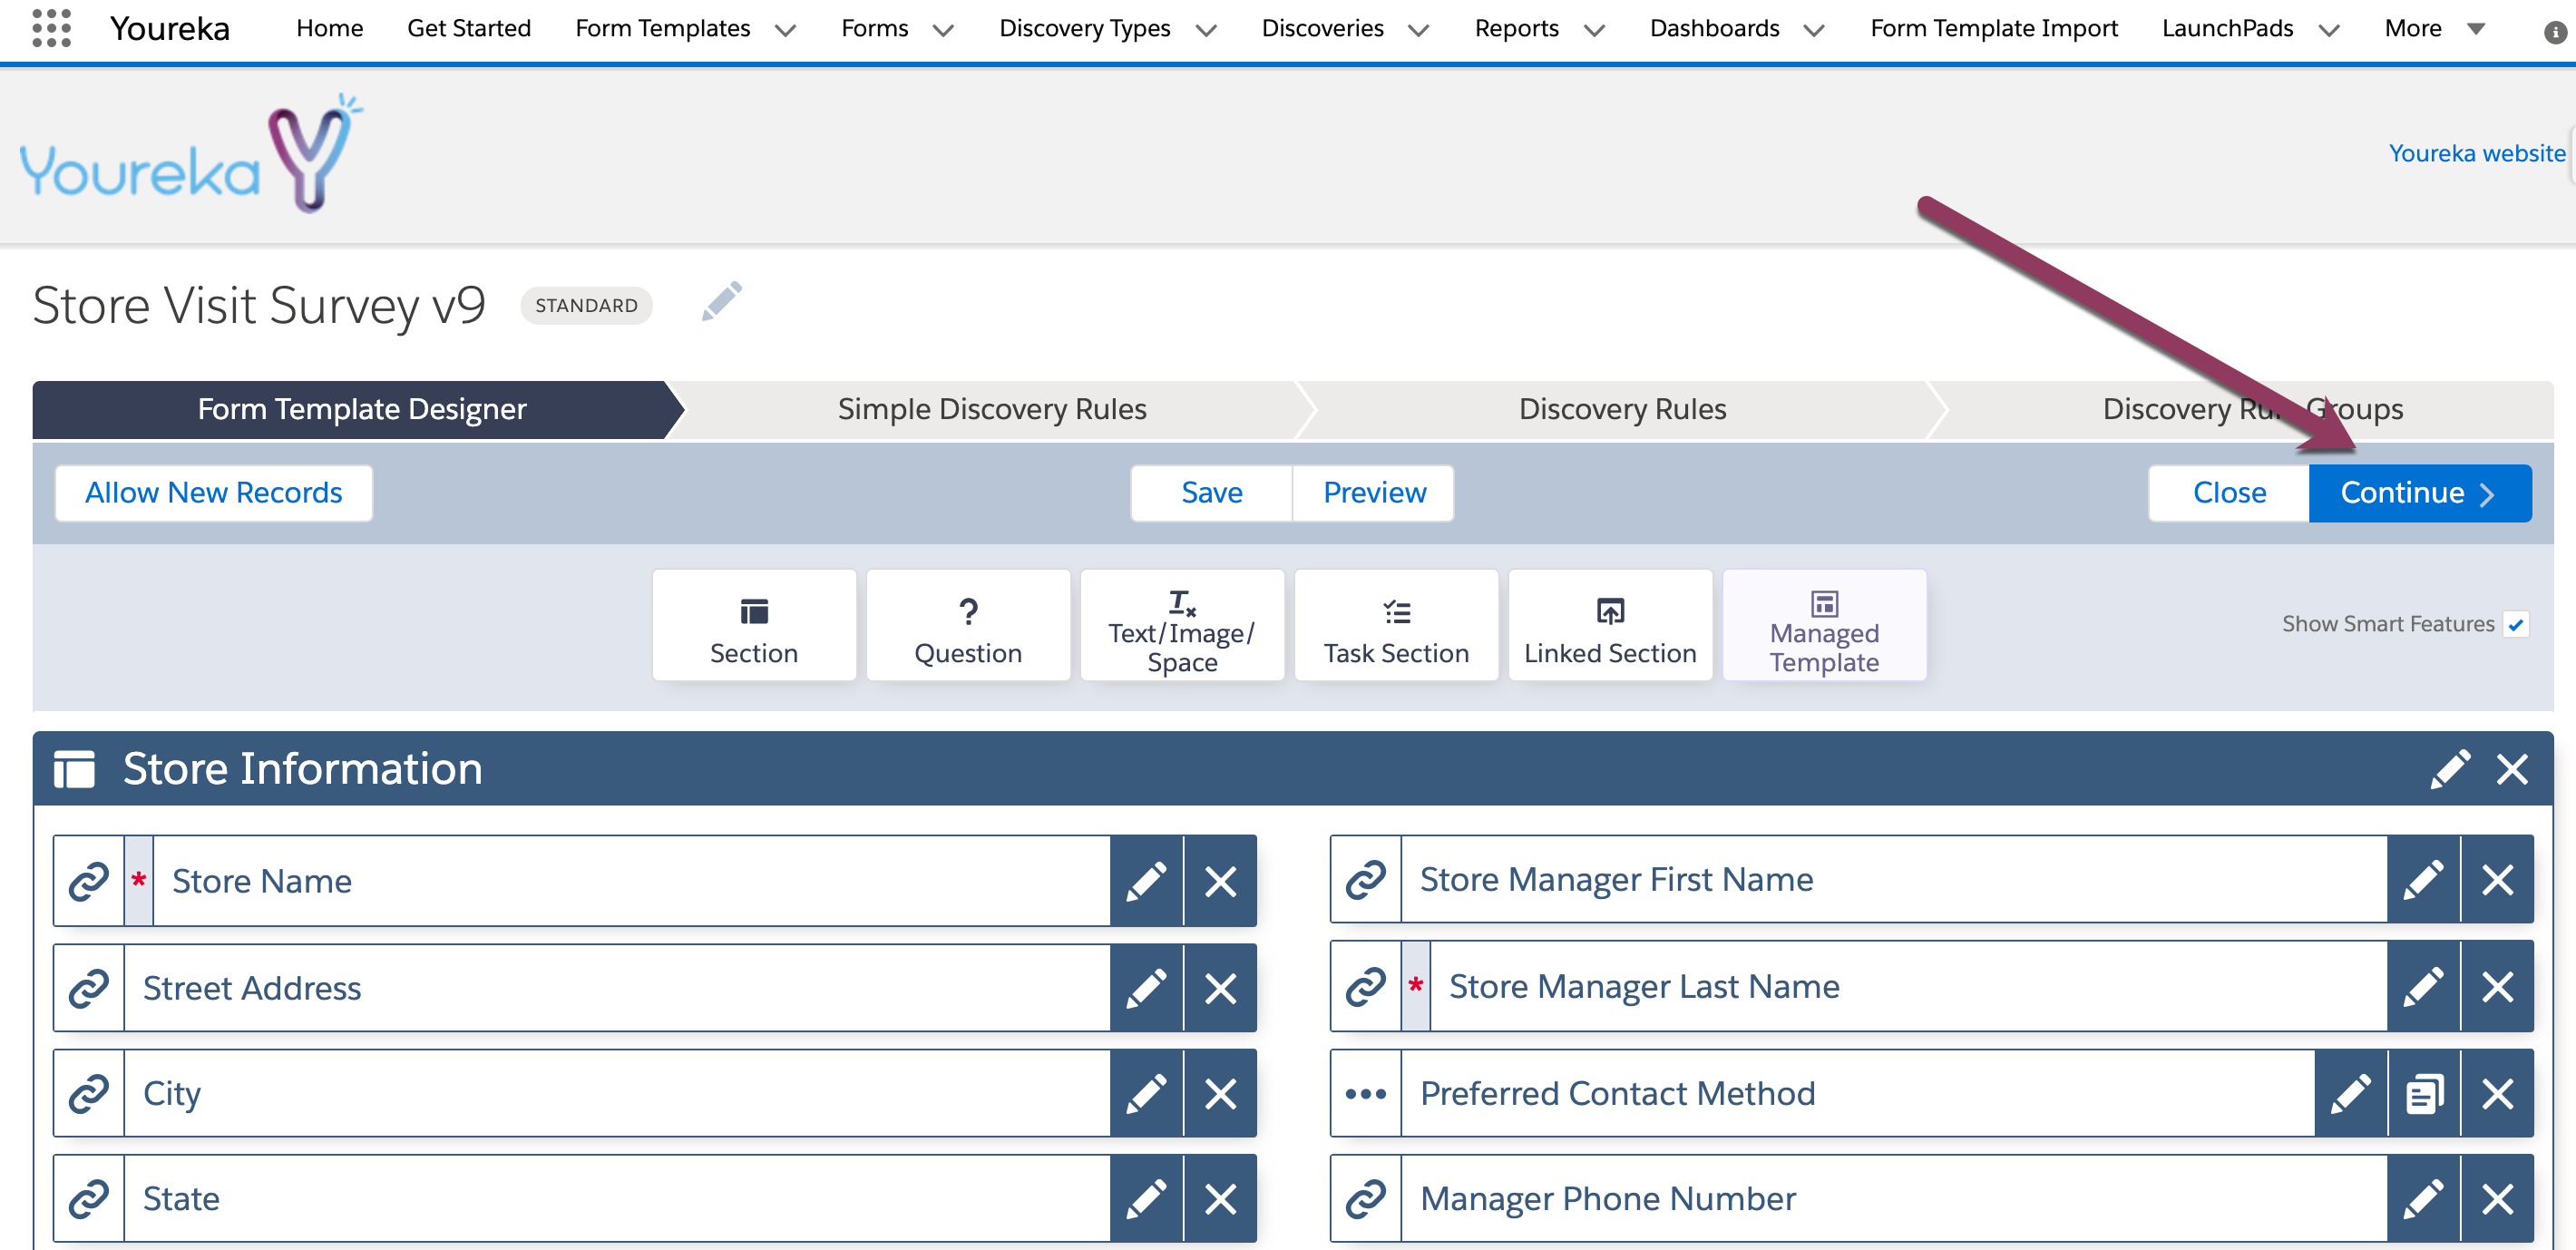Close the template designer
This screenshot has width=2576, height=1250.
[2229, 493]
